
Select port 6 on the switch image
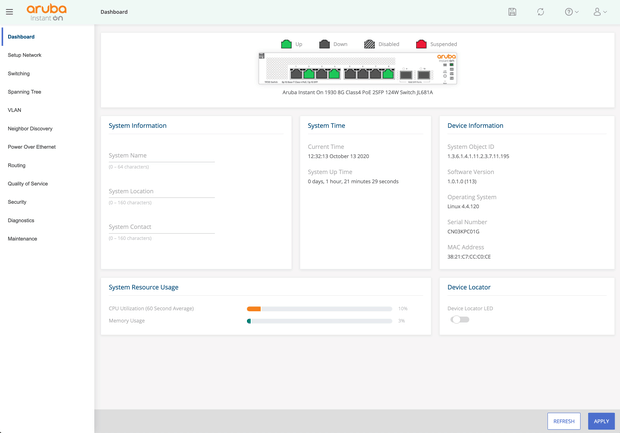(363, 73)
